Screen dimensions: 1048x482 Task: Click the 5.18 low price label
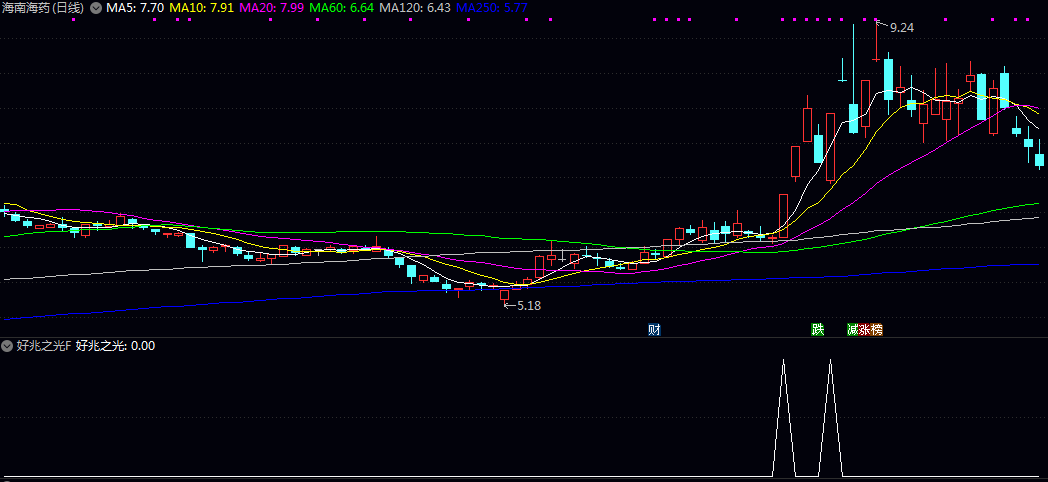(528, 306)
